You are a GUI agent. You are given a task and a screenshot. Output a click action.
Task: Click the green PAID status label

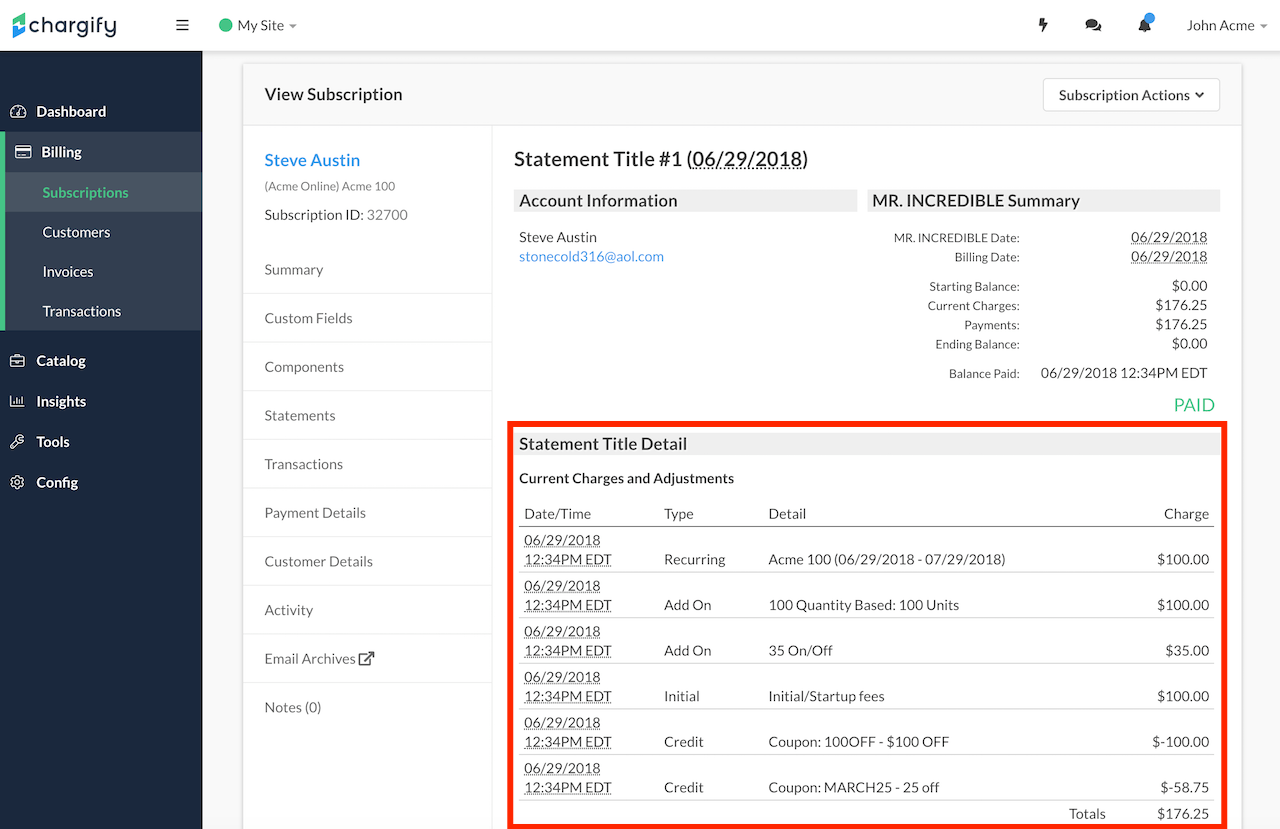tap(1194, 405)
